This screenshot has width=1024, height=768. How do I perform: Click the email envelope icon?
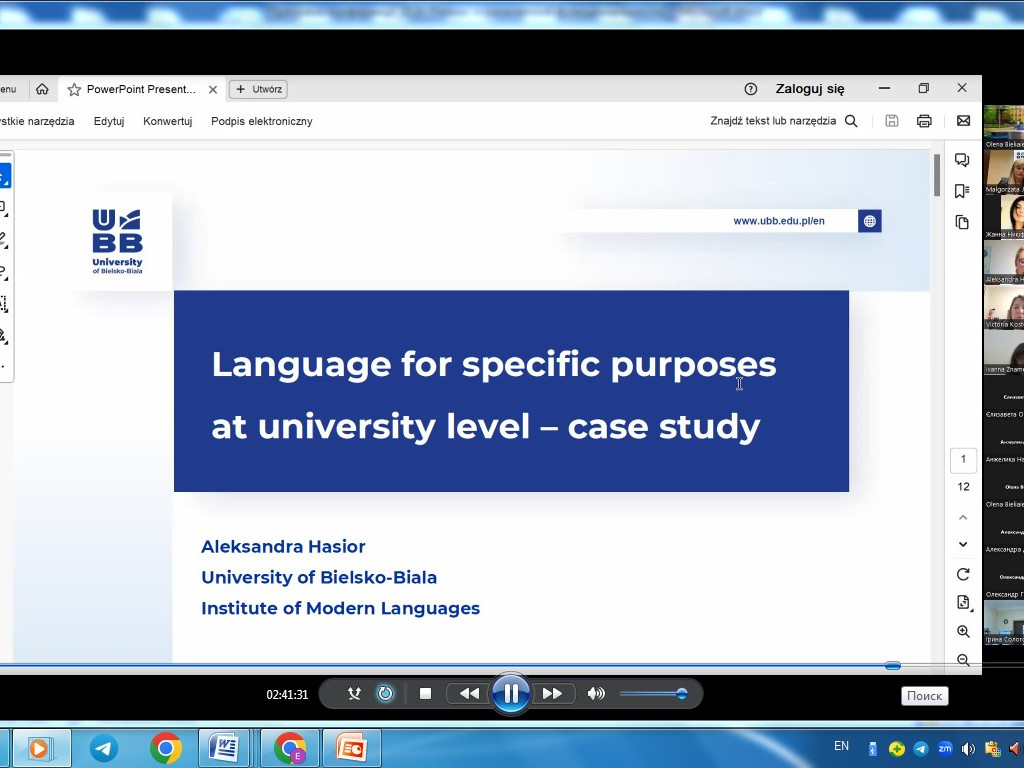[x=963, y=121]
